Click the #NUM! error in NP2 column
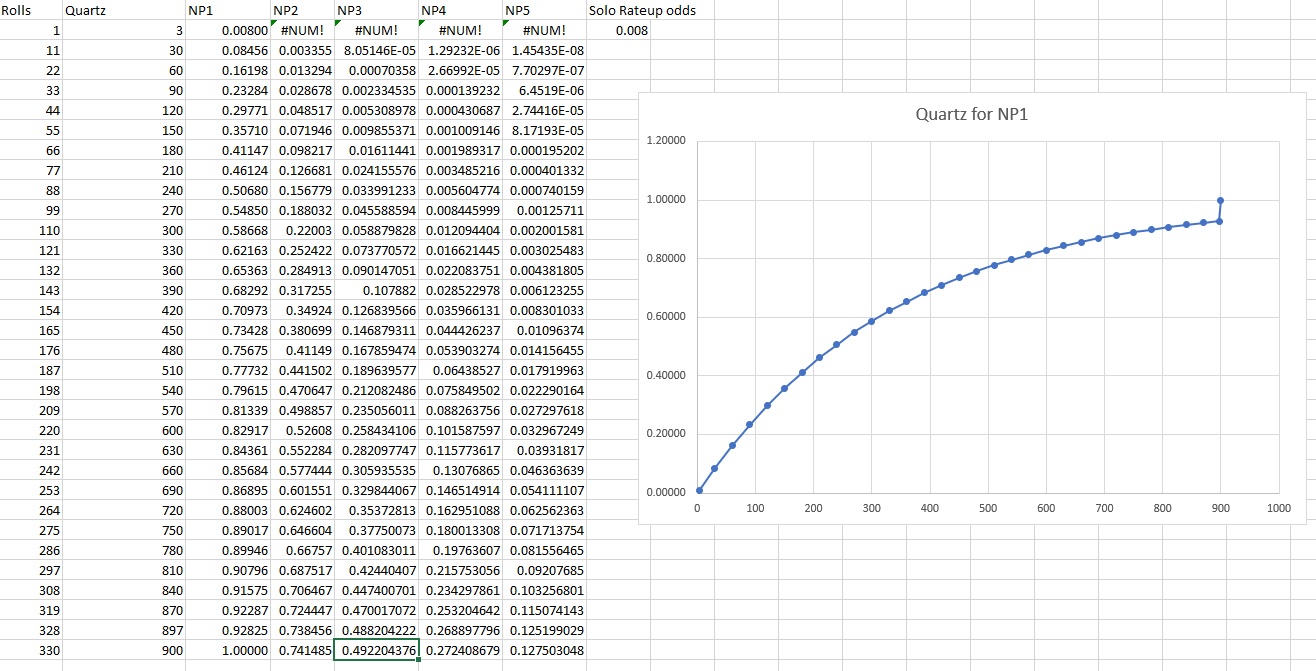Viewport: 1316px width, 671px height. [302, 30]
